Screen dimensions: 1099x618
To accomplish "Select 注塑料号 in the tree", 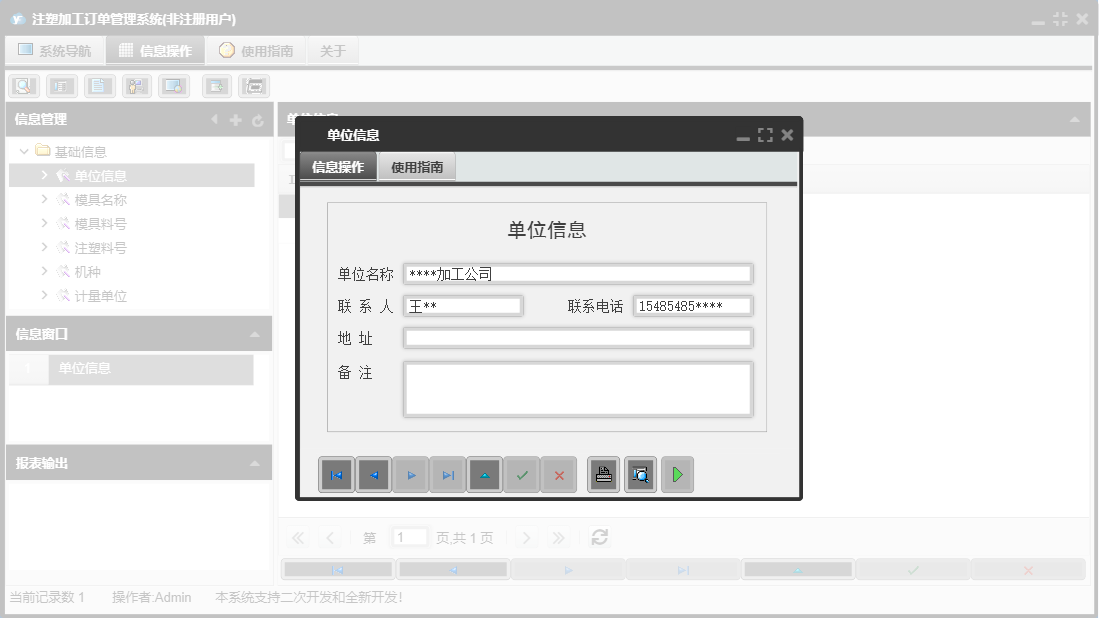I will [101, 247].
